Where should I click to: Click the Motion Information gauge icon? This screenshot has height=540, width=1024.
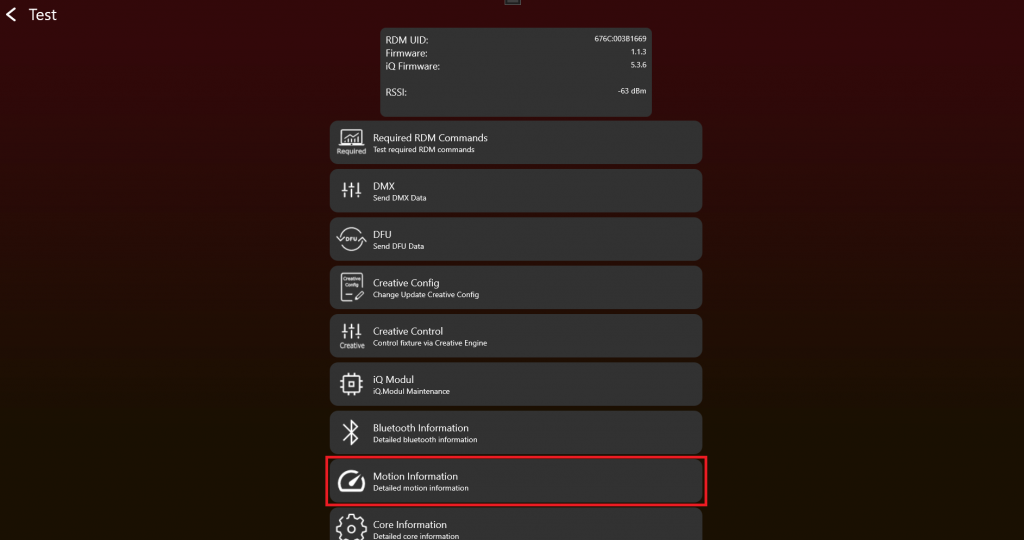click(351, 481)
